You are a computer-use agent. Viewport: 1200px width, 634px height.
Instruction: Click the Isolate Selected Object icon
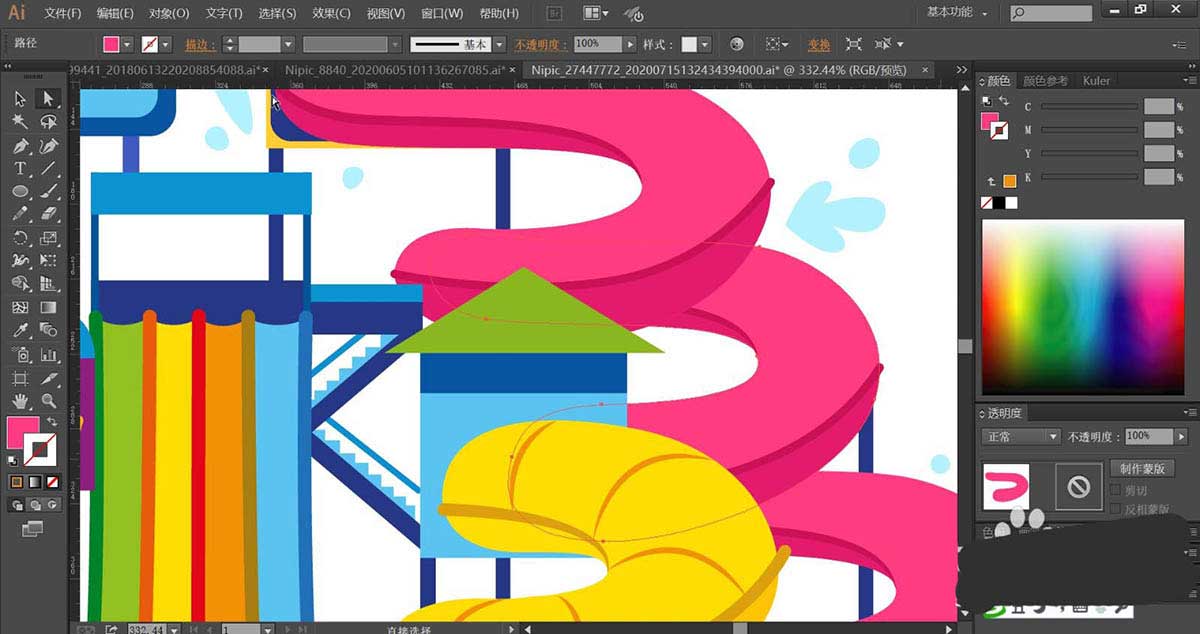coord(853,44)
